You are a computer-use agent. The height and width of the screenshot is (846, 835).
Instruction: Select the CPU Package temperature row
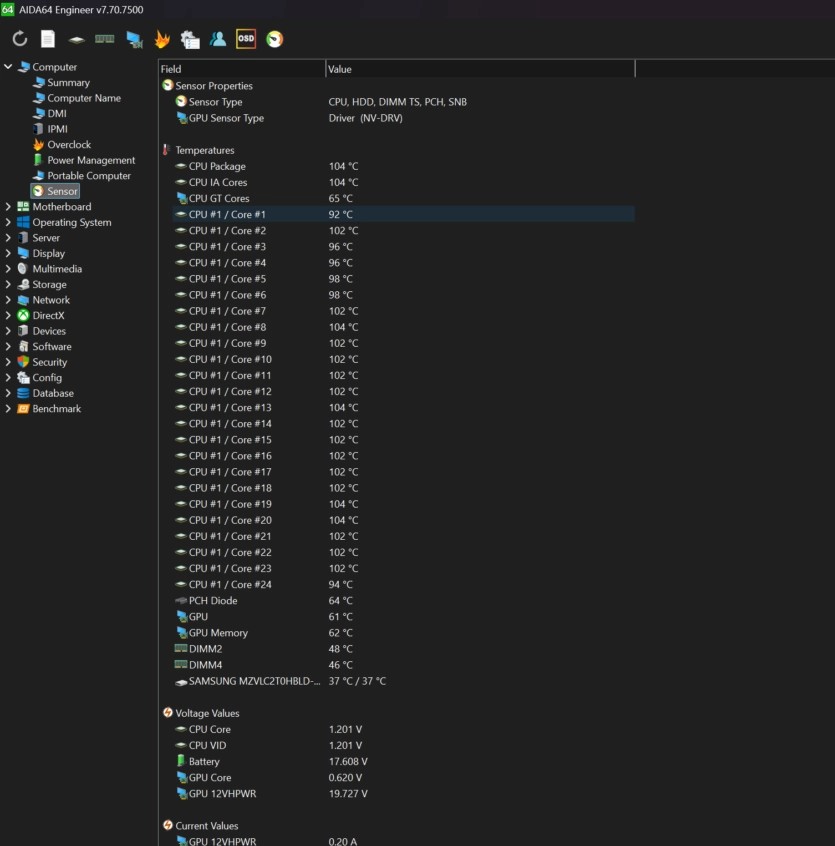(x=217, y=167)
